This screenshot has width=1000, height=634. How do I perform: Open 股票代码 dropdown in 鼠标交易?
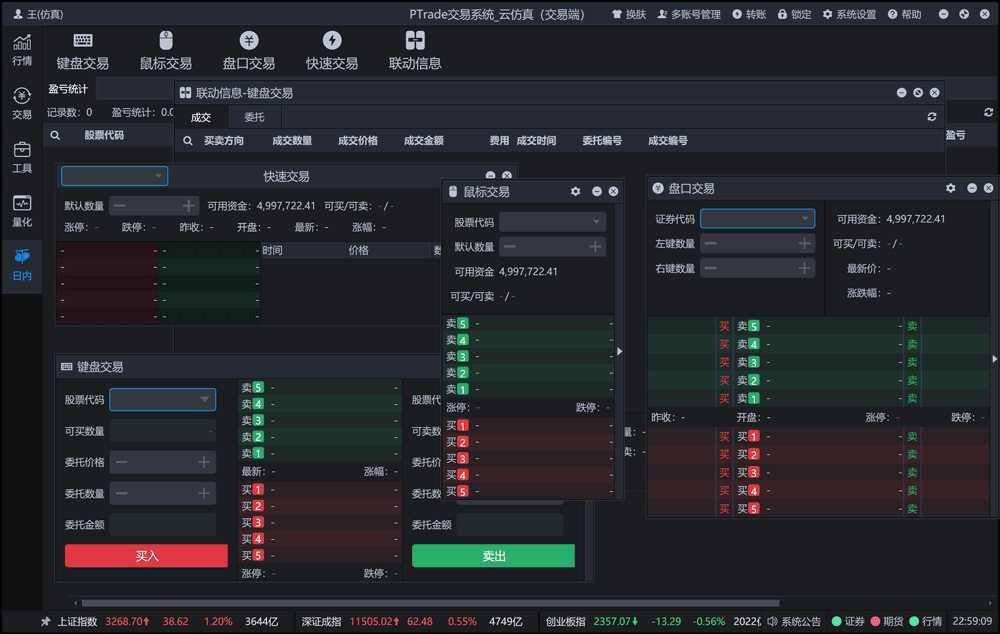(x=552, y=222)
